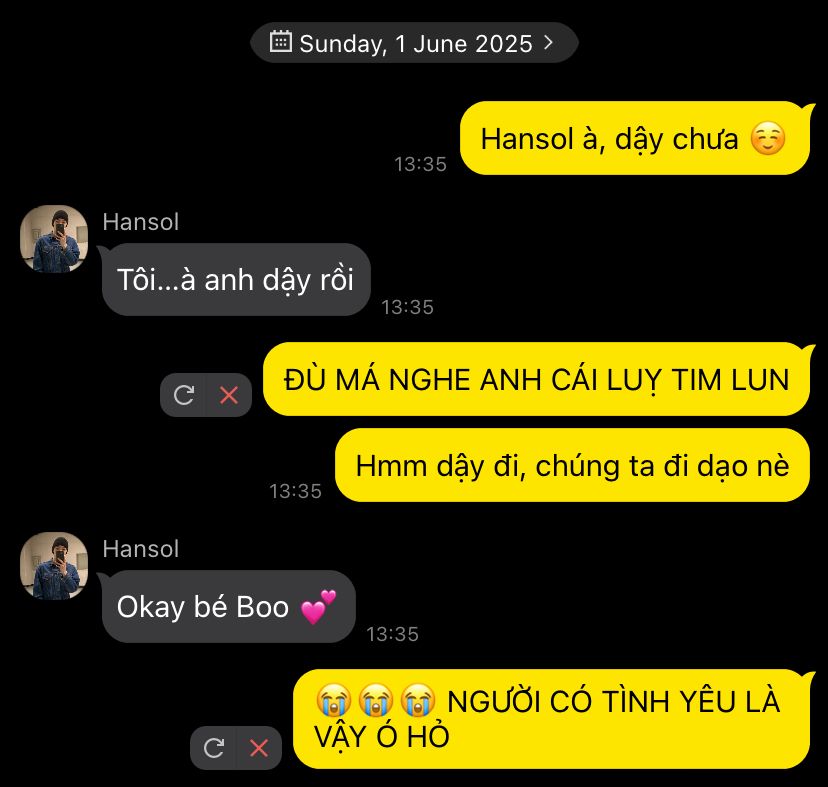Tap the "Okay bé Boo" text
The height and width of the screenshot is (787, 828).
203,607
